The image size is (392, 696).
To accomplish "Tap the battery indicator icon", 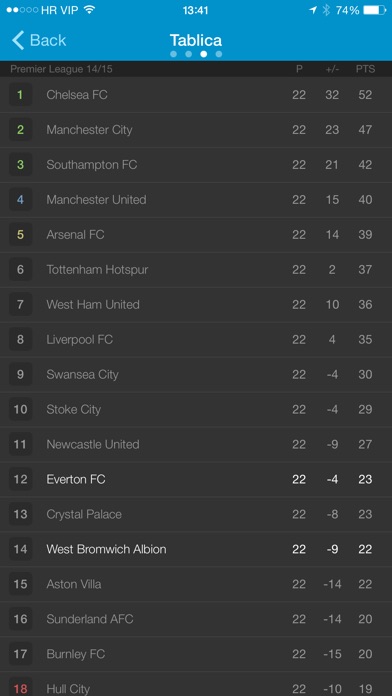I will [x=374, y=10].
